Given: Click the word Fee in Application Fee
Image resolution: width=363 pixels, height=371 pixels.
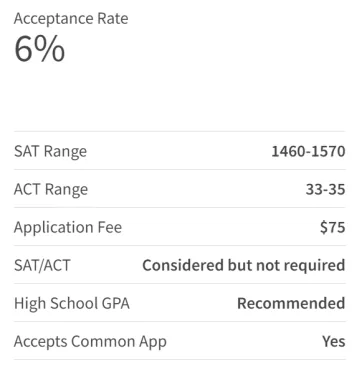Looking at the screenshot, I should coord(109,227).
